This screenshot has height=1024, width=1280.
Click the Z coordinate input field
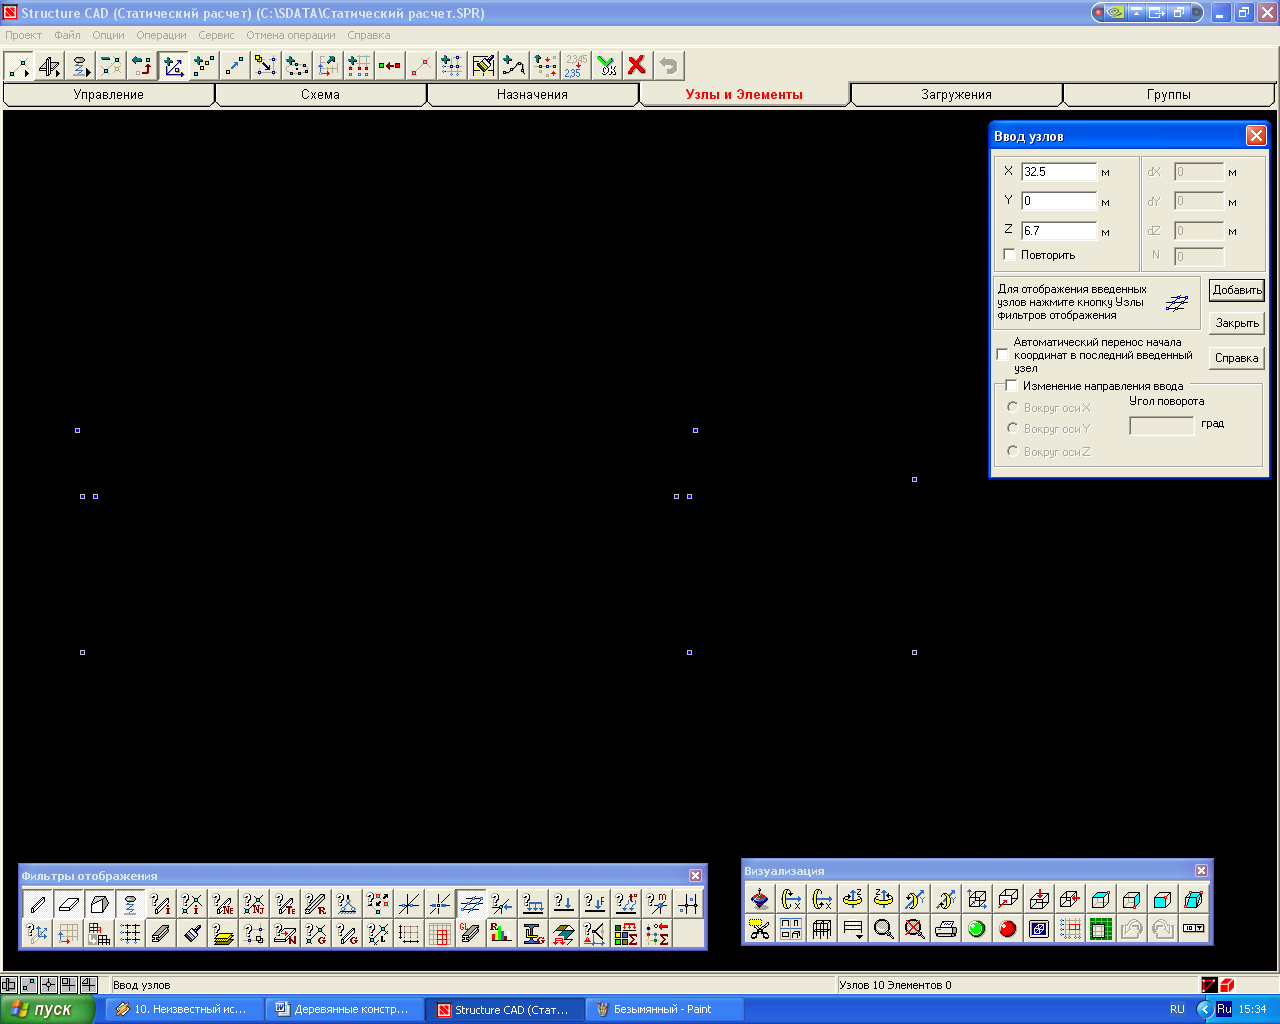[1059, 231]
